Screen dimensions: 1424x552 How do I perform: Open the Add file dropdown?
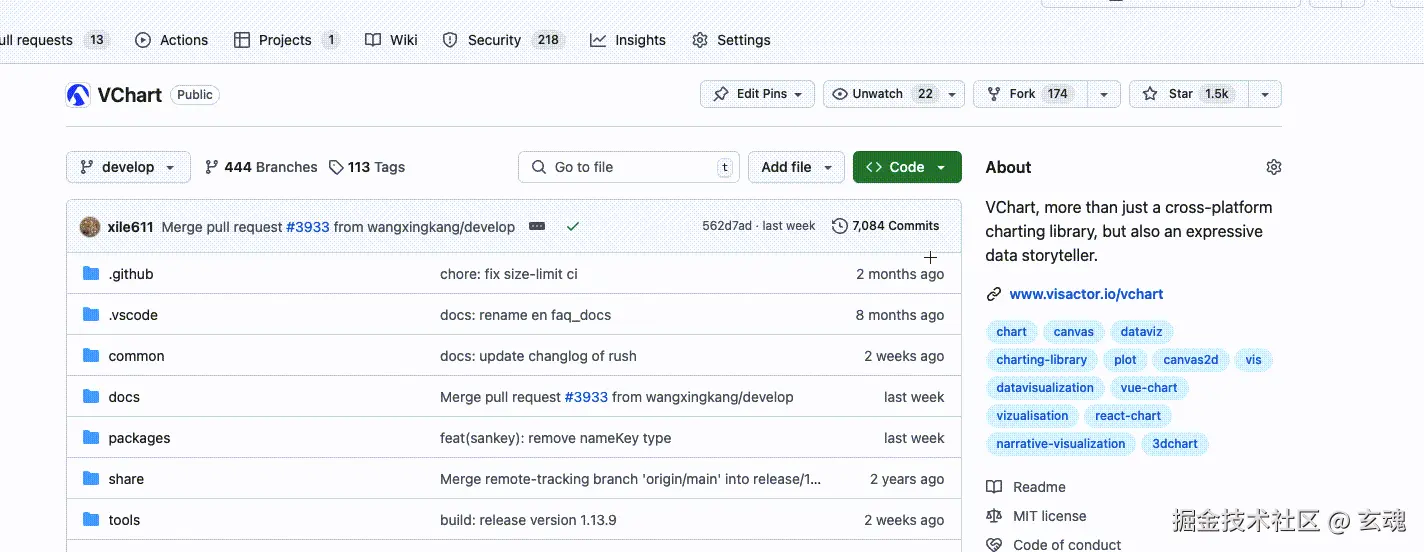pos(796,167)
